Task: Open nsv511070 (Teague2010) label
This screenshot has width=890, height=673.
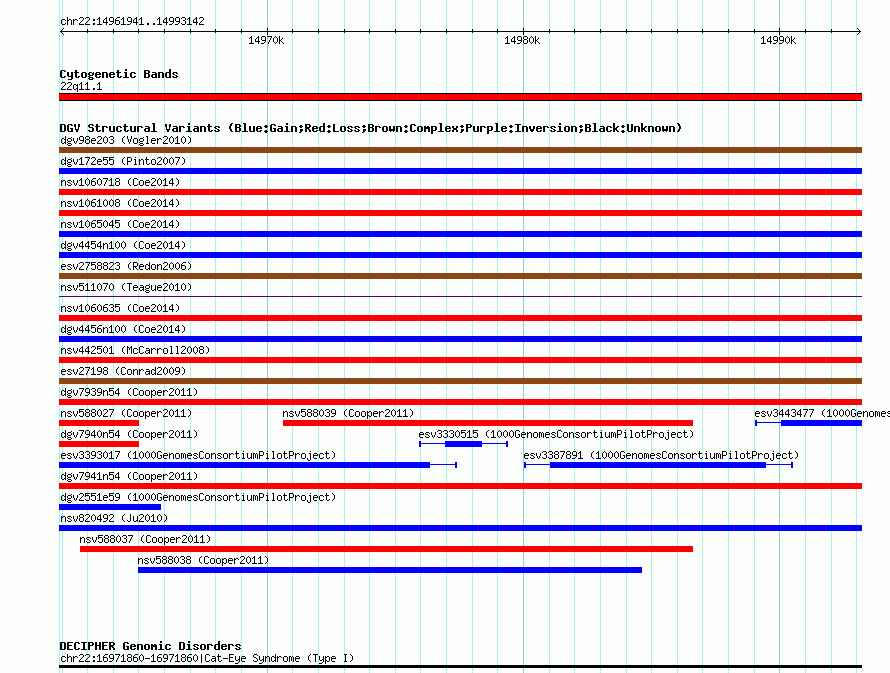Action: (126, 287)
